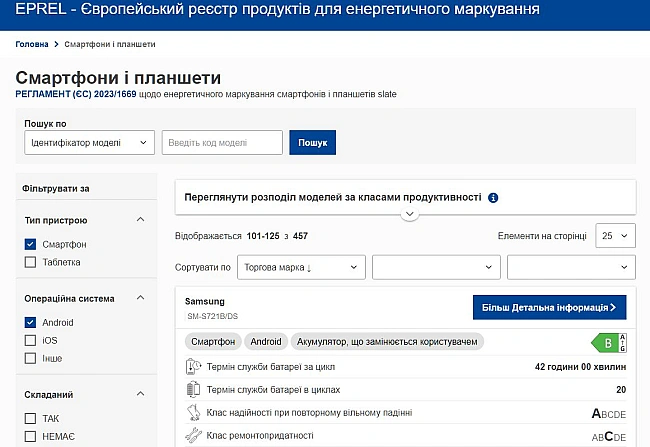Click the 42 години 00 хвилин value
Viewport: 650px width, 447px height.
[580, 367]
